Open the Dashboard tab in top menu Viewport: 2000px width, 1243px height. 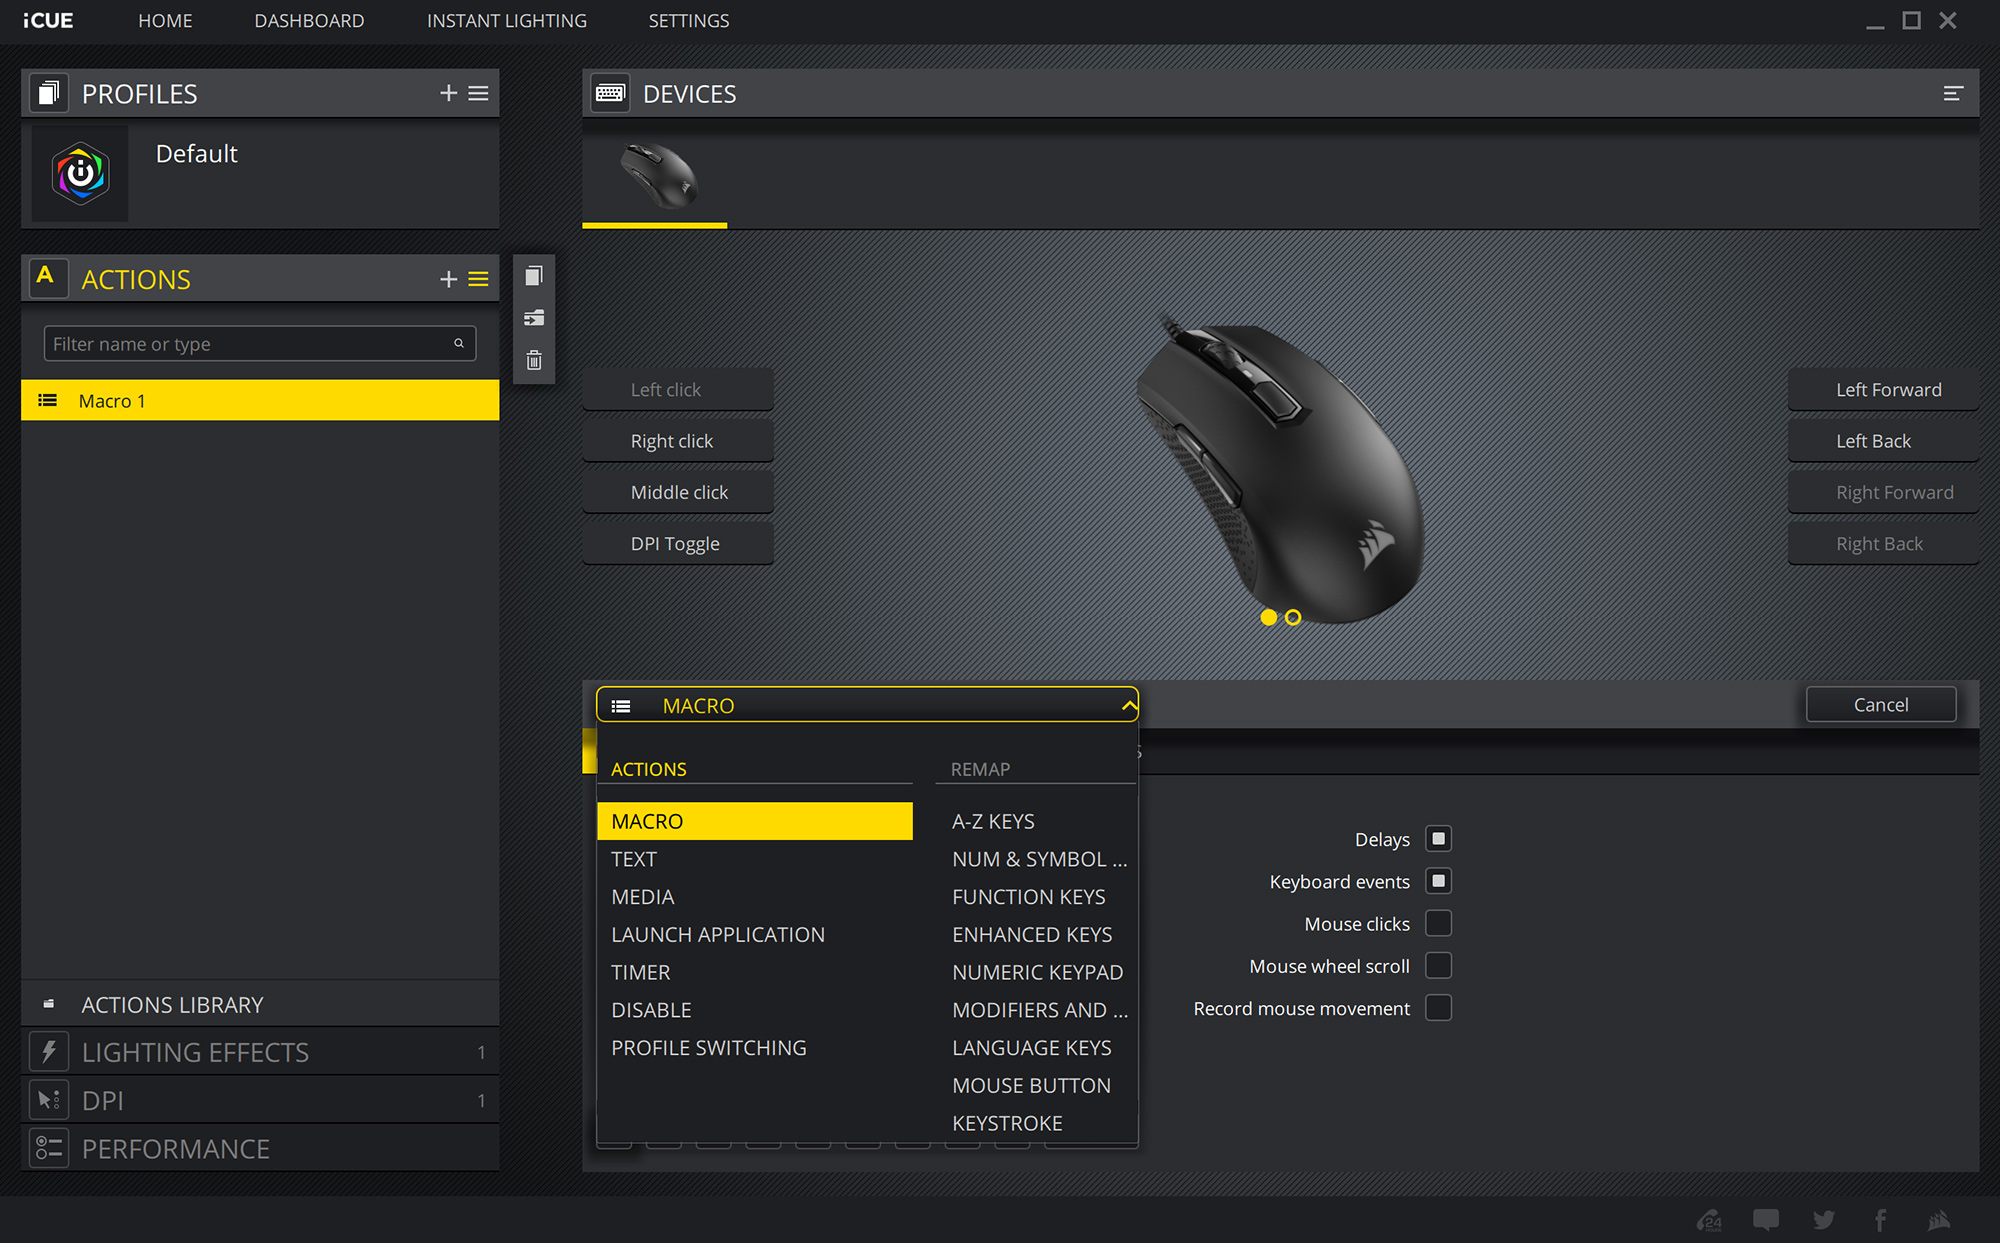click(309, 21)
